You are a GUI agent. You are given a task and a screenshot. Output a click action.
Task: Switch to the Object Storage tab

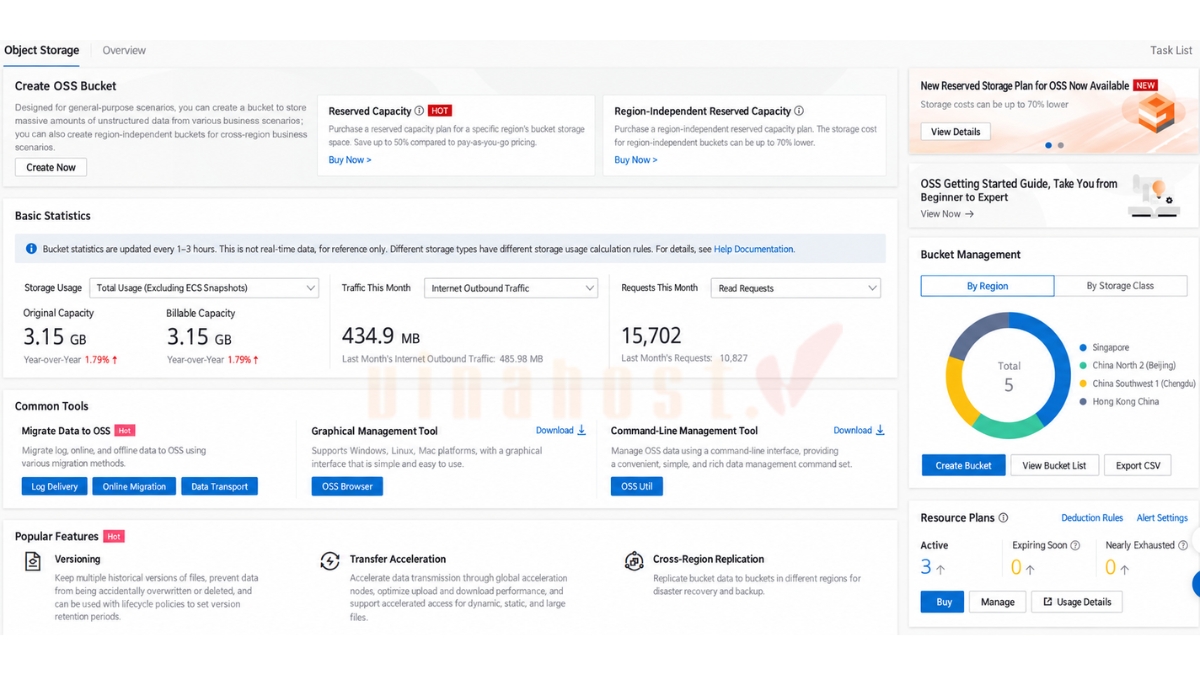tap(41, 50)
